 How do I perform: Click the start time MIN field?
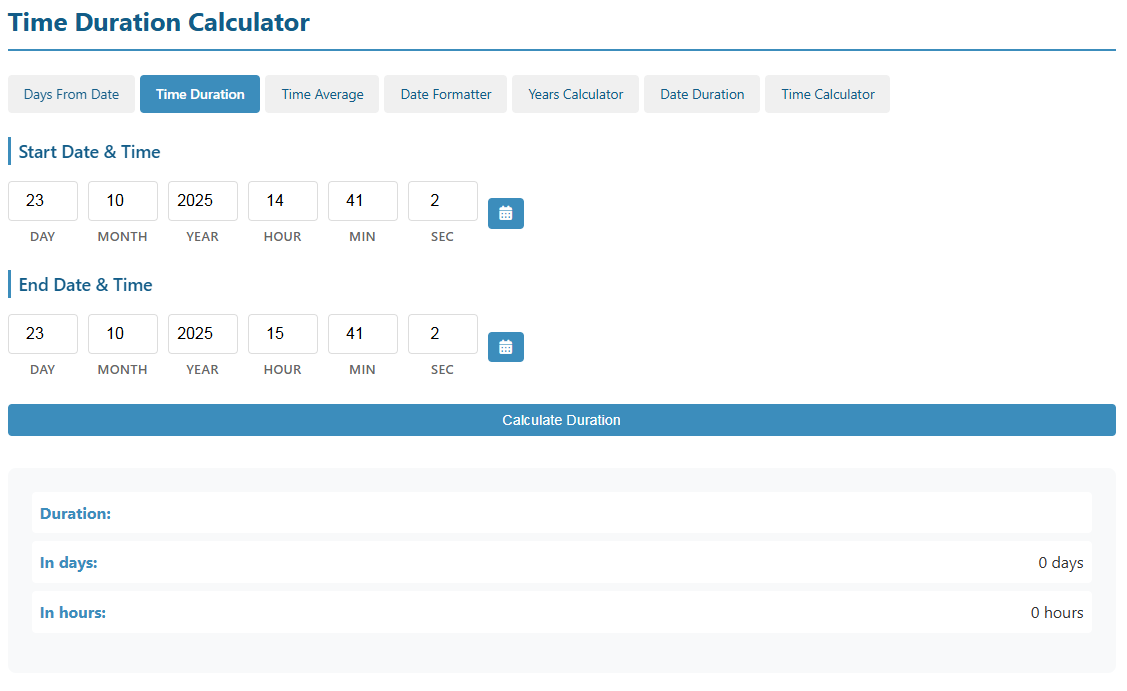coord(363,201)
